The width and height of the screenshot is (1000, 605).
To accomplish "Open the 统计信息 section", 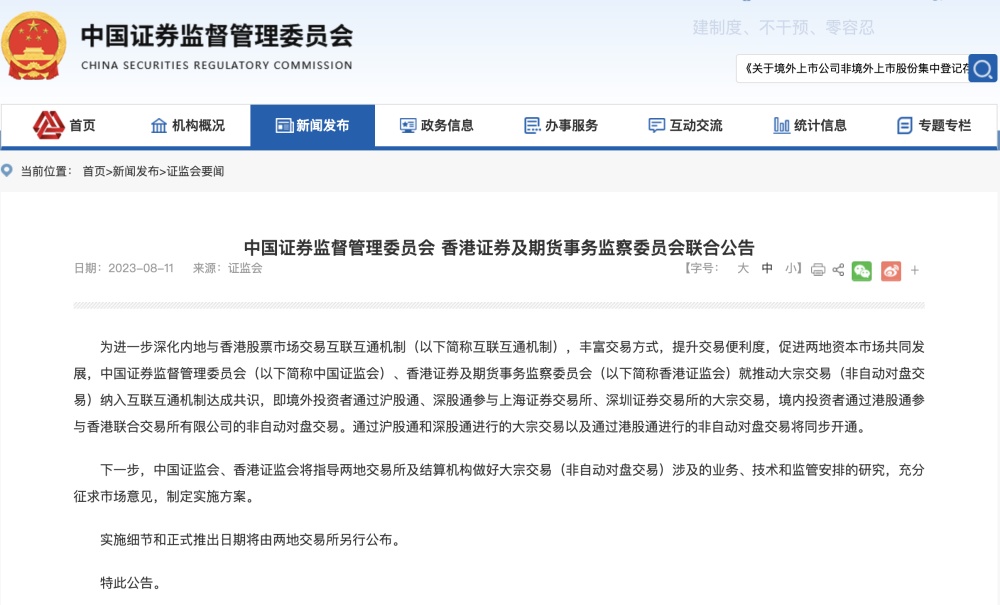I will pos(810,126).
